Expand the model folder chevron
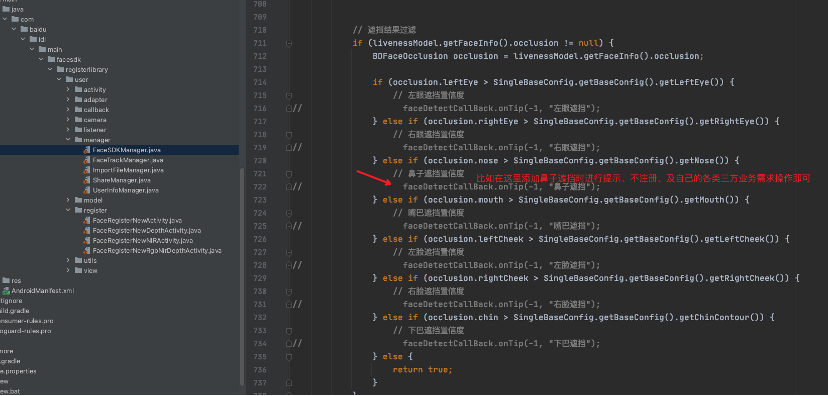828x396 pixels. [x=69, y=200]
